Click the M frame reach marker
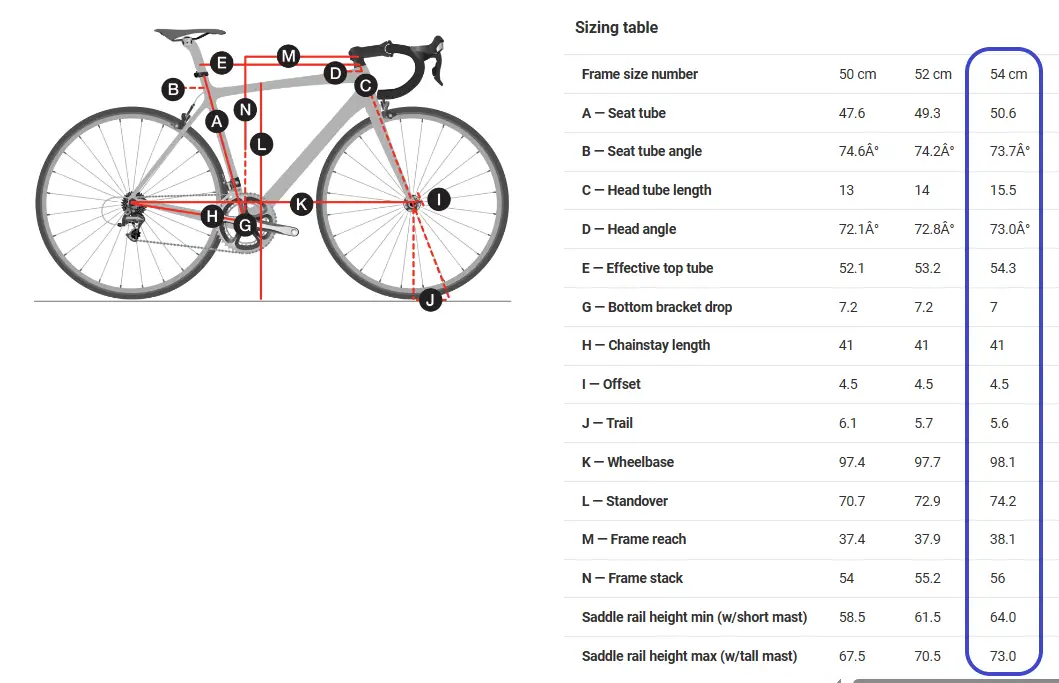 (288, 55)
